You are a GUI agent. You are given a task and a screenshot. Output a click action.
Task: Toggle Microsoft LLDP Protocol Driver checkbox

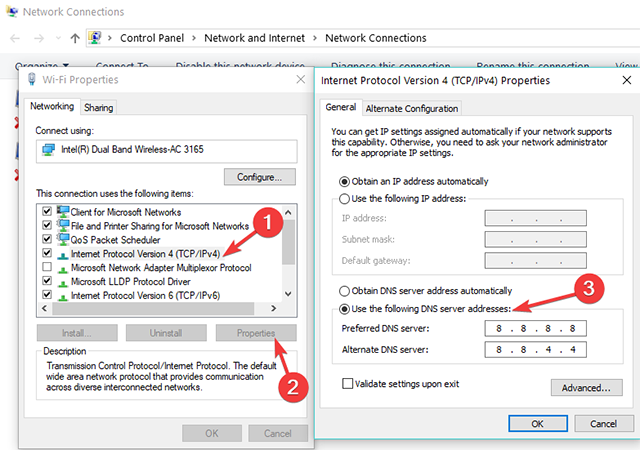point(47,281)
